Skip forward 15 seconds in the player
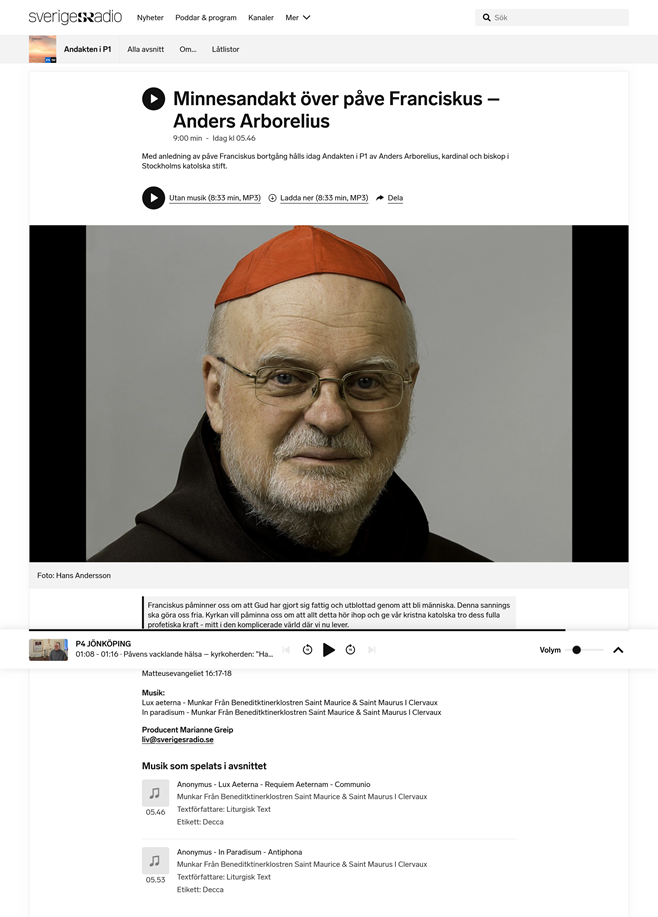The image size is (658, 917). [350, 650]
